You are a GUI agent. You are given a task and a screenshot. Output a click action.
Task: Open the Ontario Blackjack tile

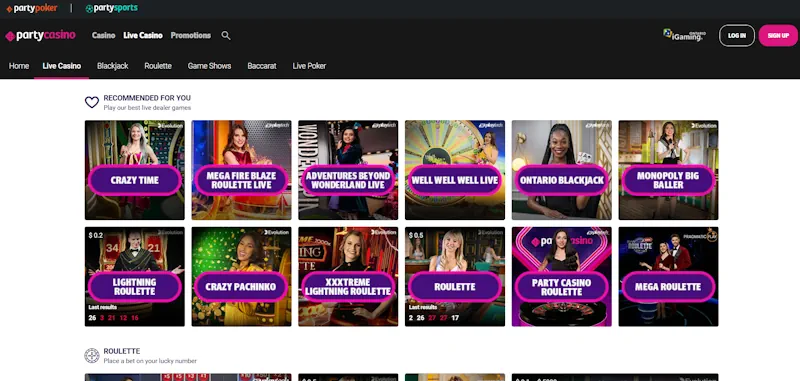pos(562,170)
